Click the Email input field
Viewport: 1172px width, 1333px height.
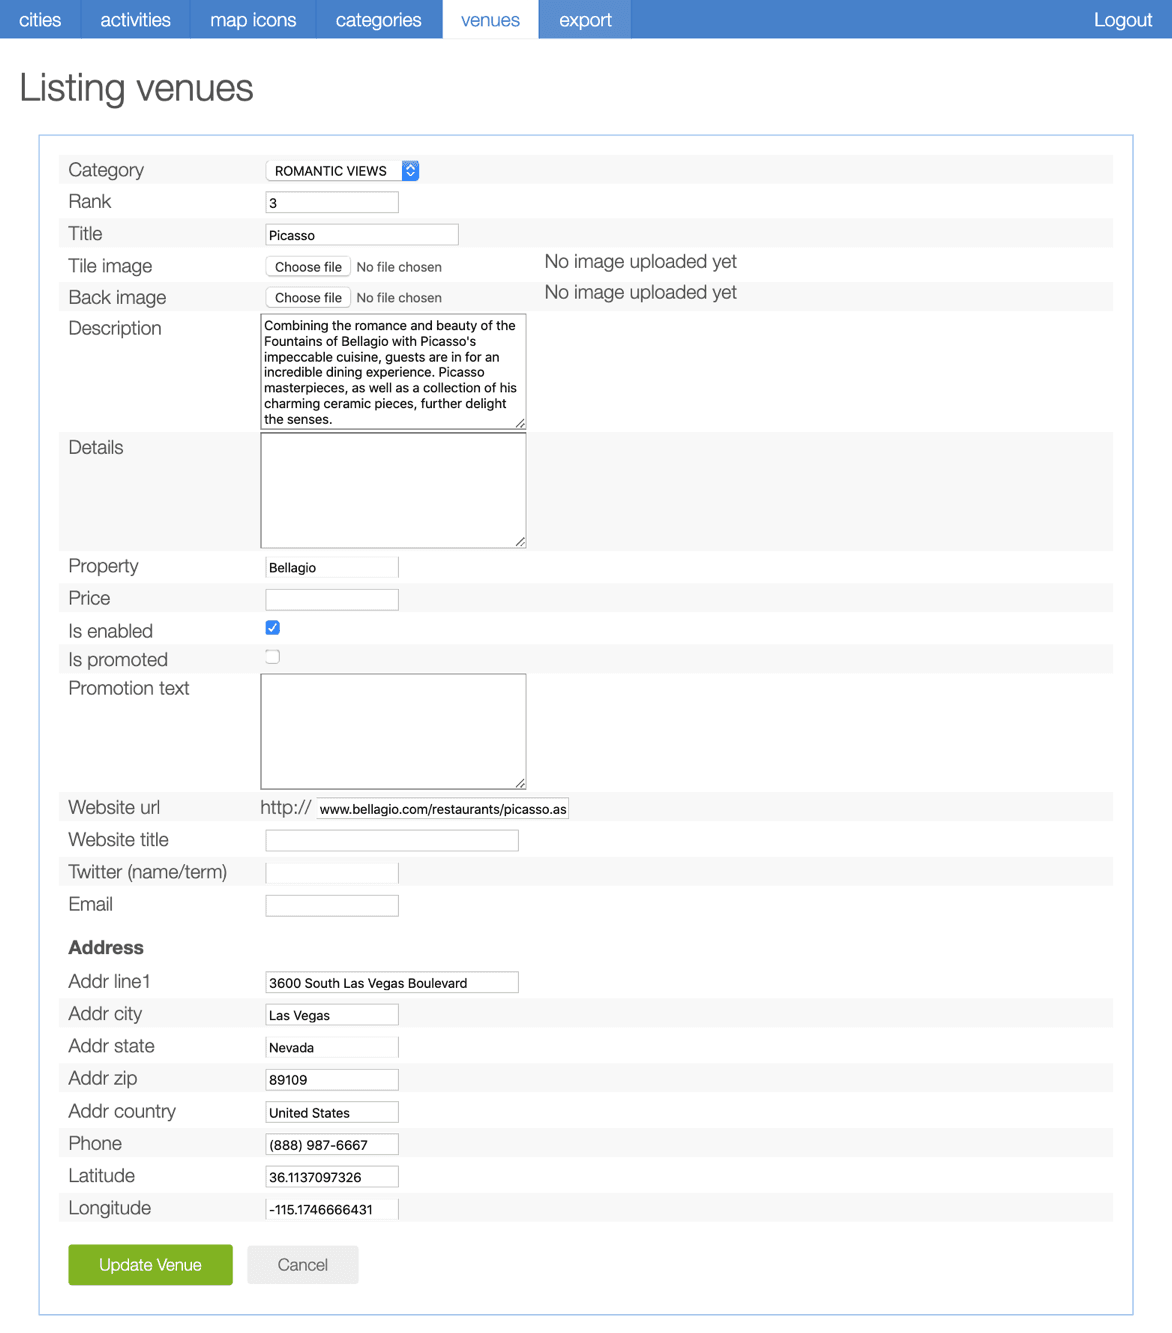[332, 905]
